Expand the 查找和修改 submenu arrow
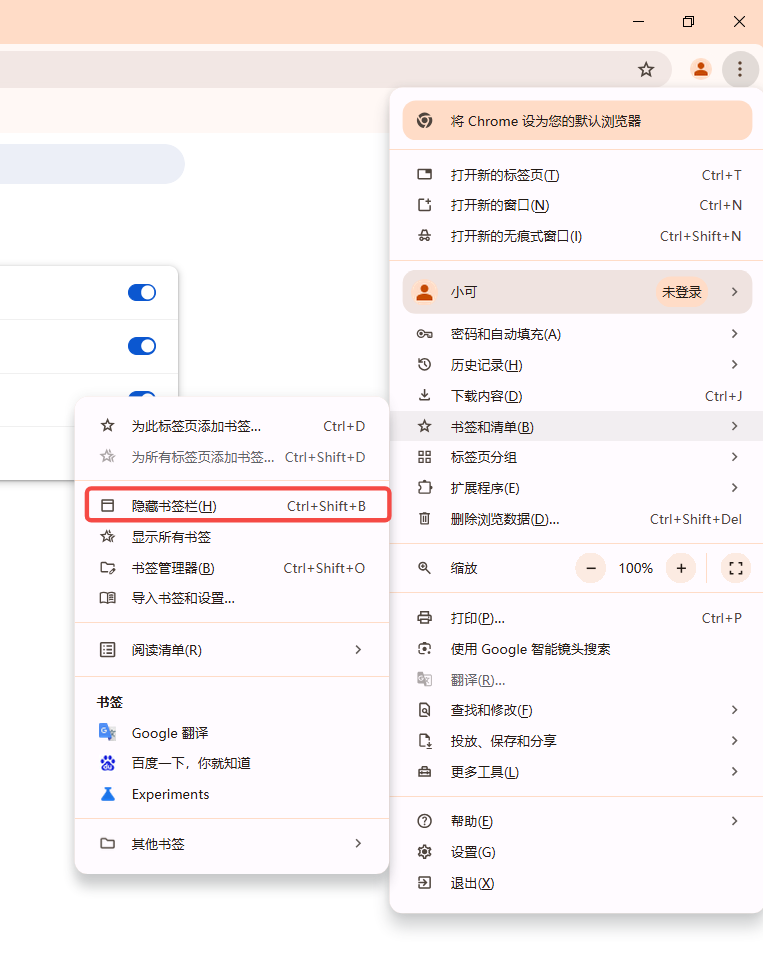Screen dimensions: 763x956 coord(735,710)
